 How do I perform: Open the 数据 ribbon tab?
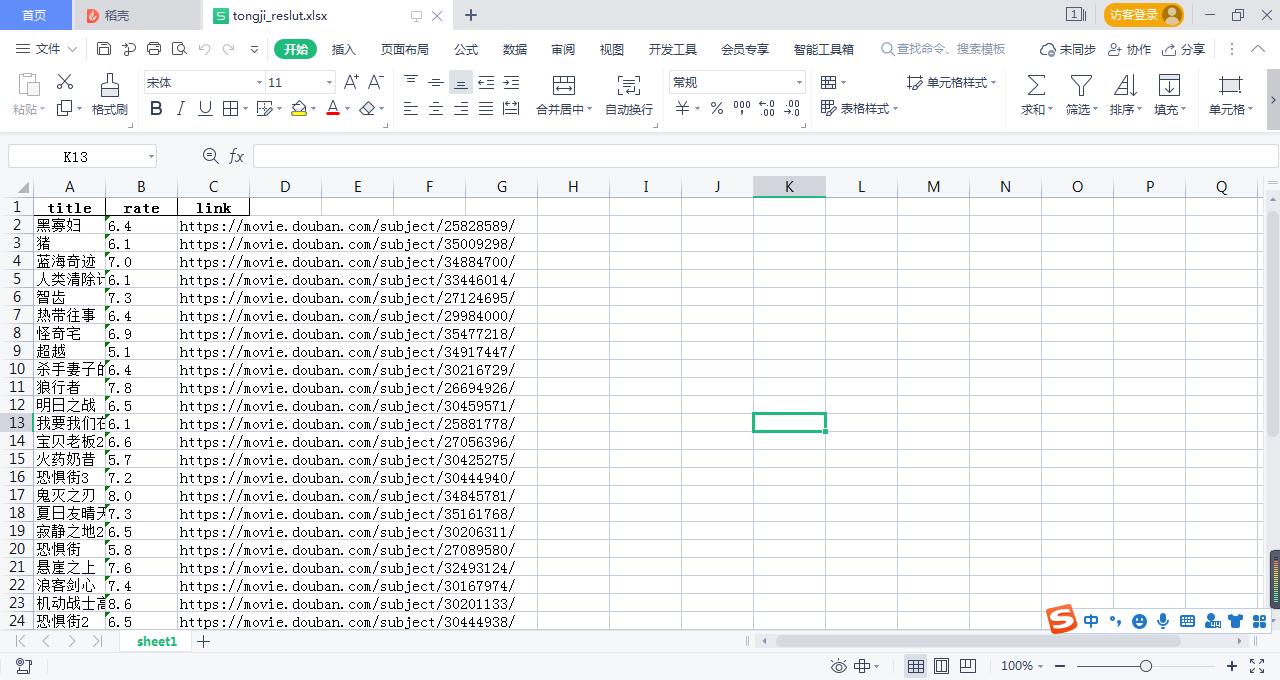[515, 49]
